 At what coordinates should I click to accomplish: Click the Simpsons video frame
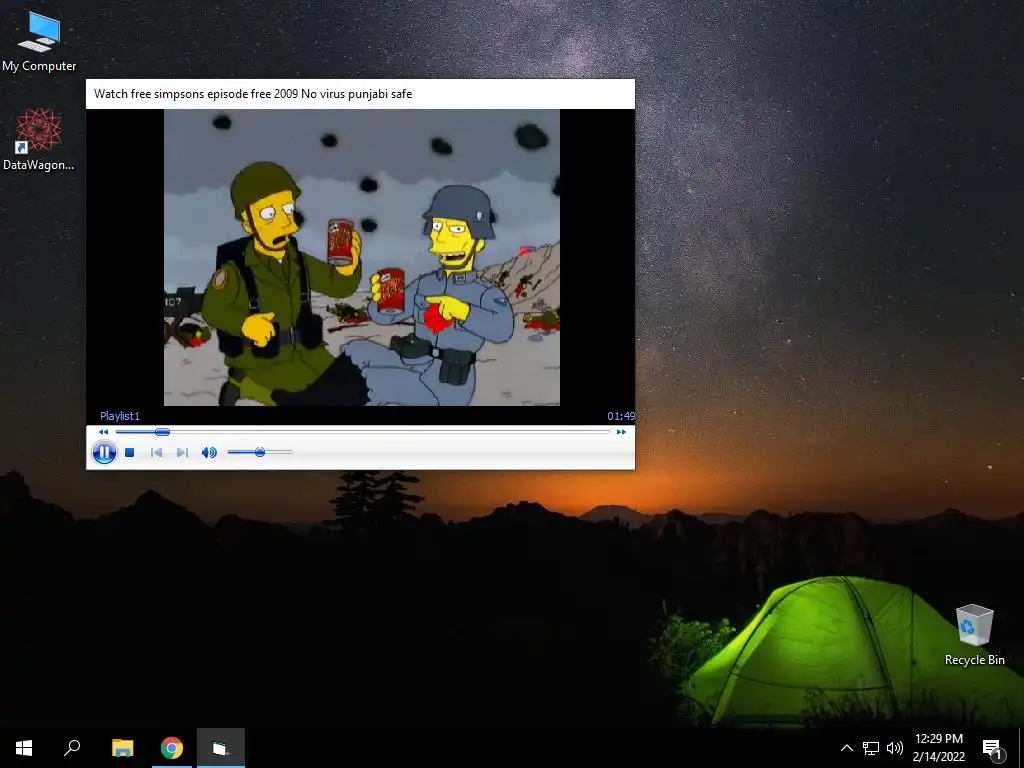[x=362, y=257]
